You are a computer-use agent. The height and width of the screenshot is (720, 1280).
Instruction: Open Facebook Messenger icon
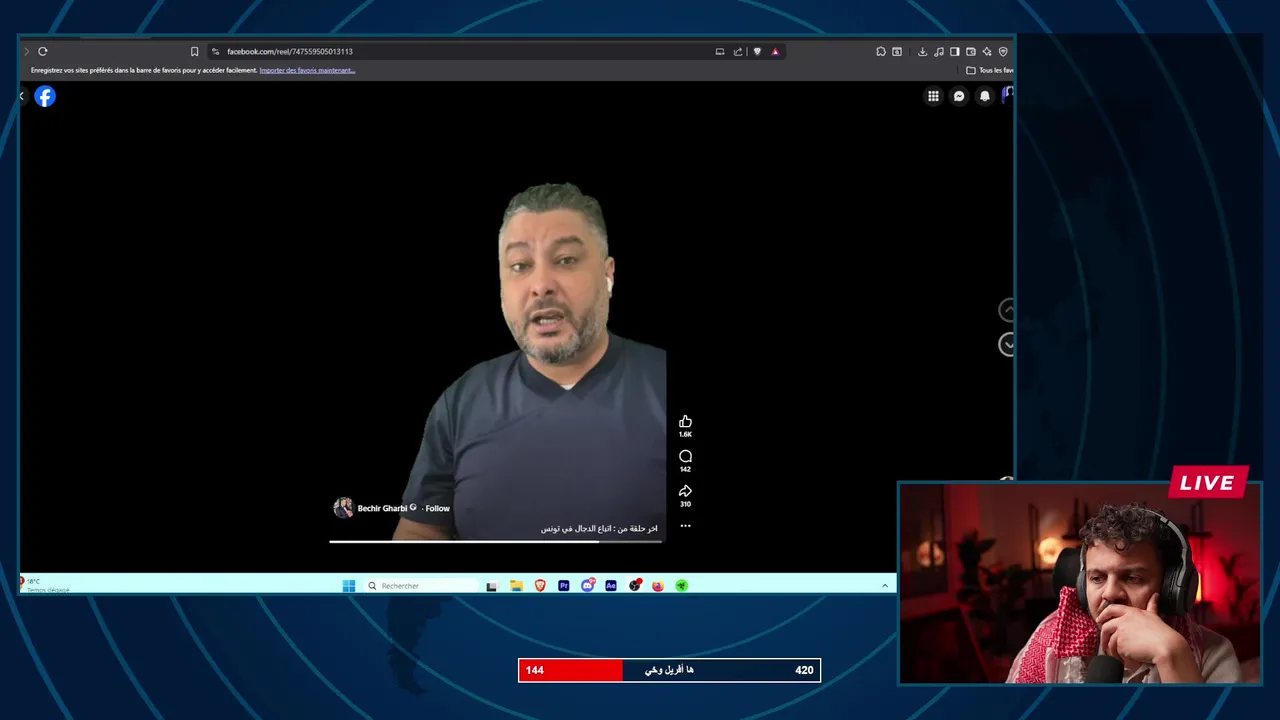[x=959, y=96]
